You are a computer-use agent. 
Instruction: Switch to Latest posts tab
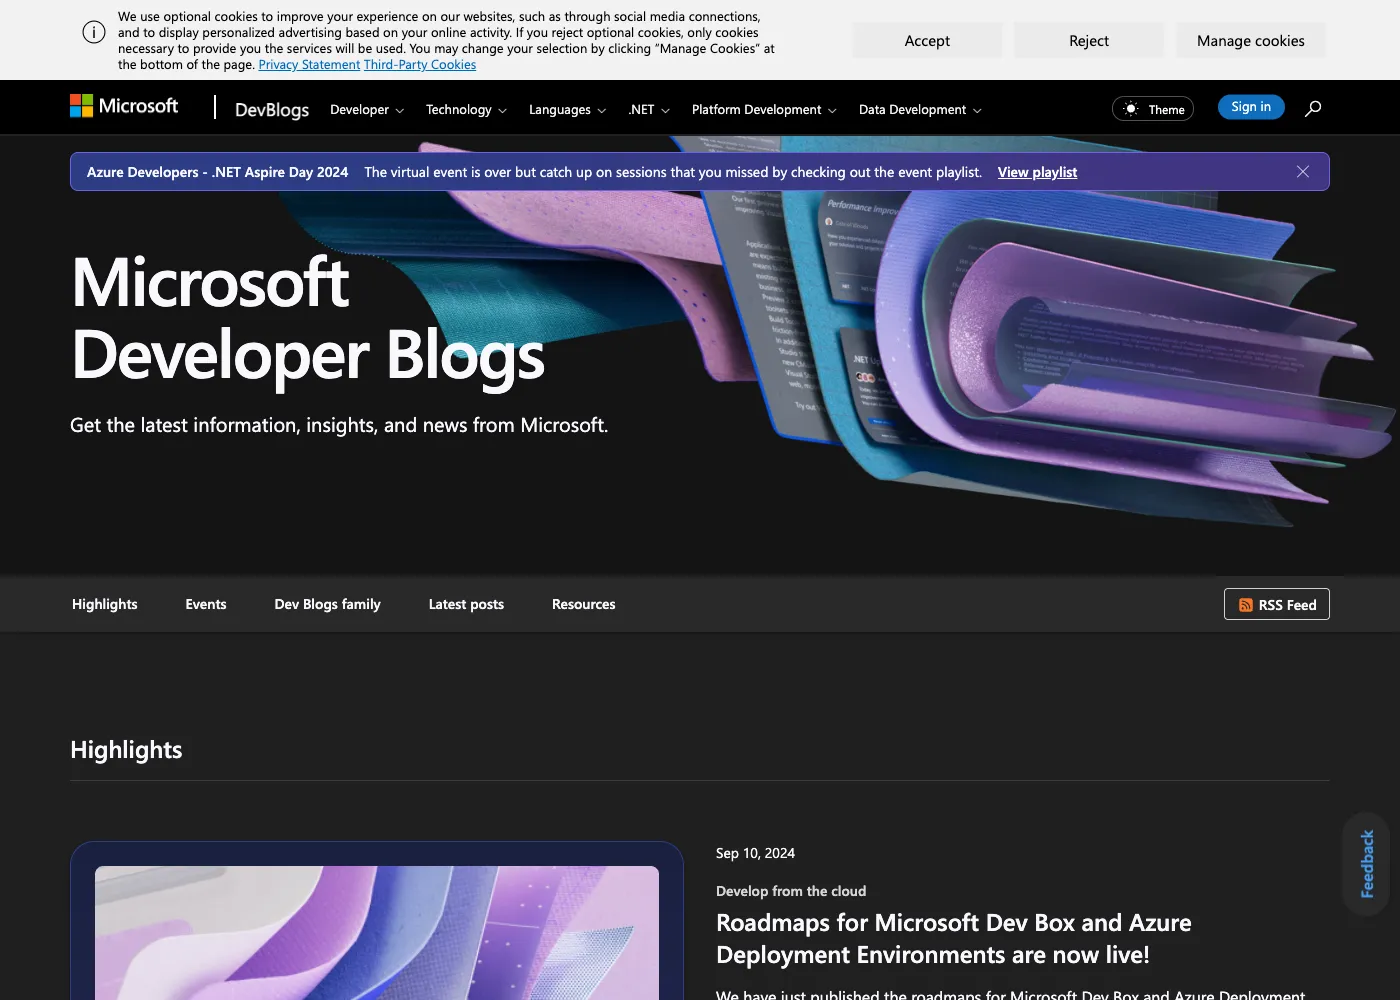(466, 604)
